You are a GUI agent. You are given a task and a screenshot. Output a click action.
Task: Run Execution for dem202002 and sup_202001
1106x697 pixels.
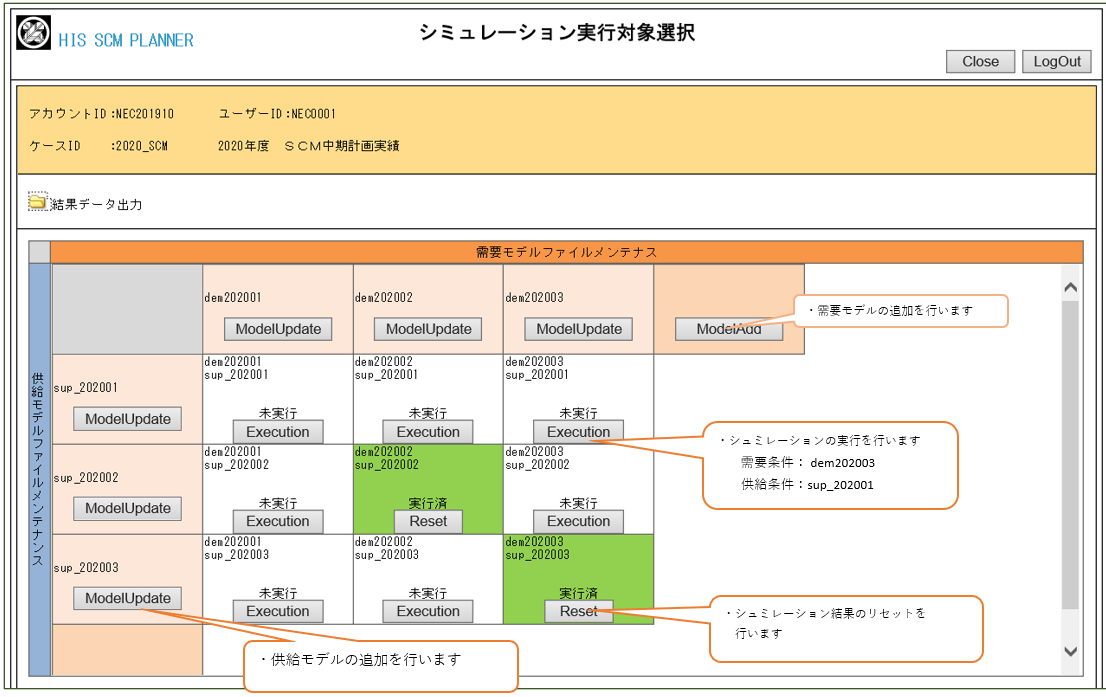point(428,432)
